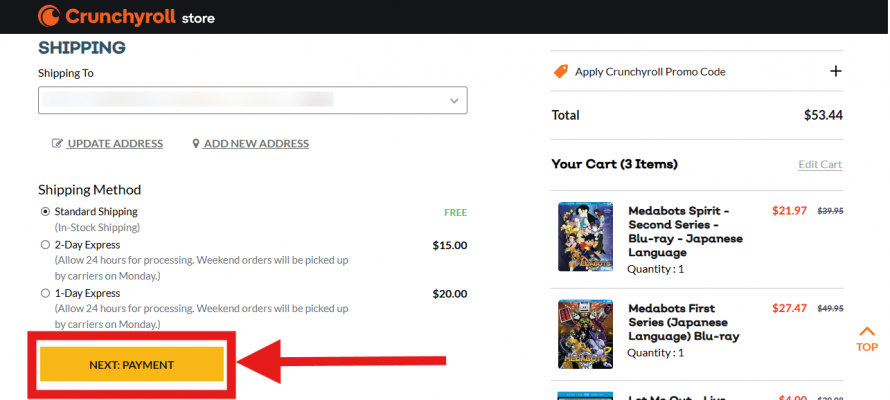Click the Crunchyroll logo icon

[48, 17]
